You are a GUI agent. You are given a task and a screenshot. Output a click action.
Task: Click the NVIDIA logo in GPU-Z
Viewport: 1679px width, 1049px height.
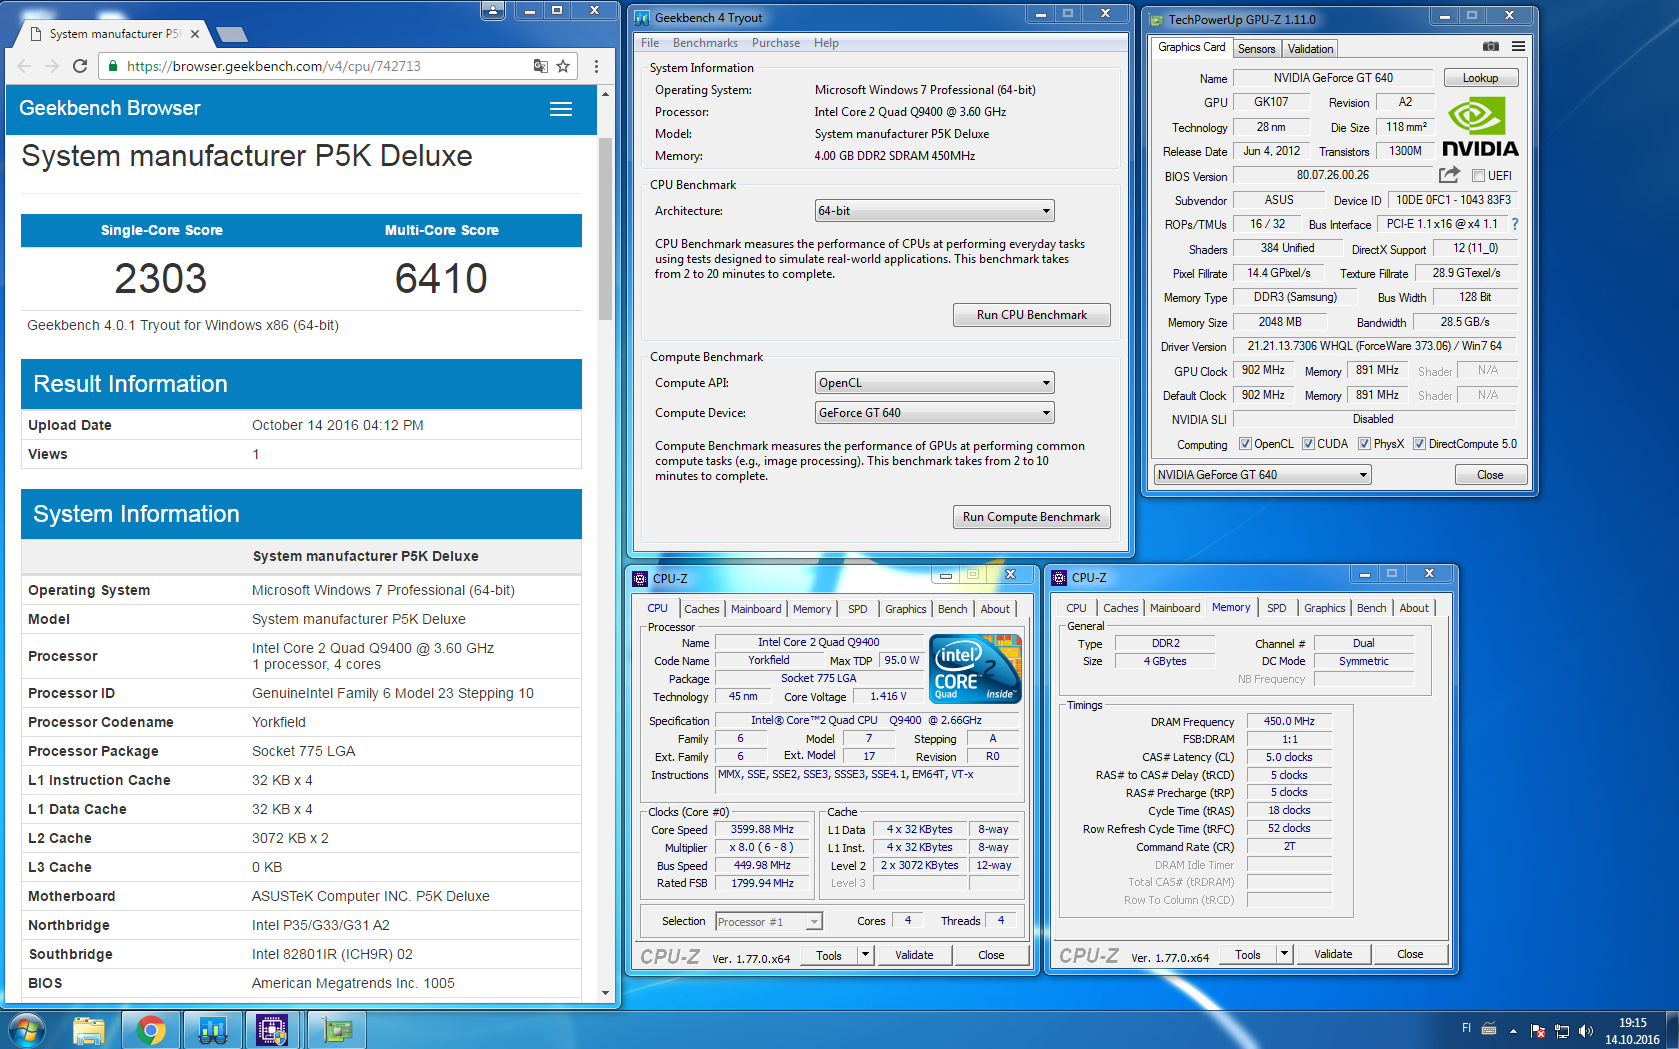1479,127
